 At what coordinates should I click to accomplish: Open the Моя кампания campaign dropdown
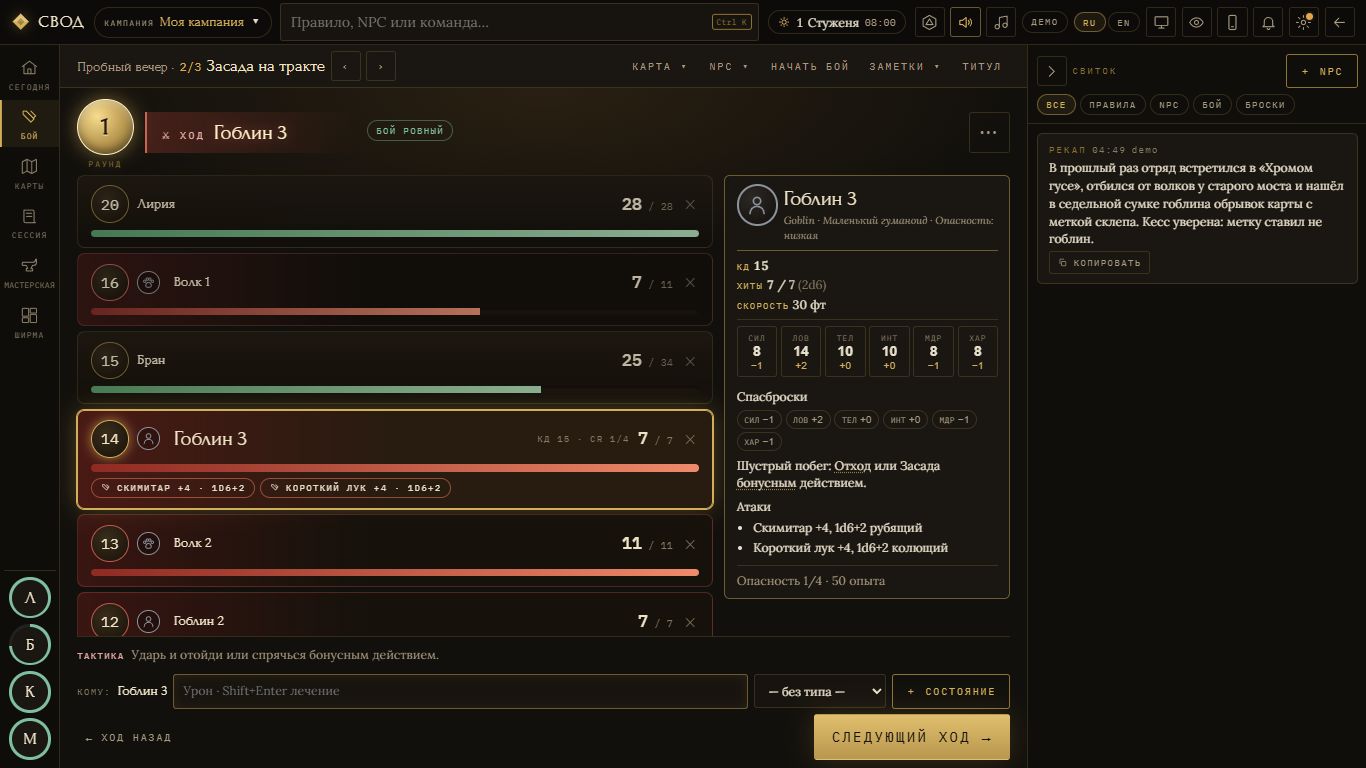[x=182, y=22]
